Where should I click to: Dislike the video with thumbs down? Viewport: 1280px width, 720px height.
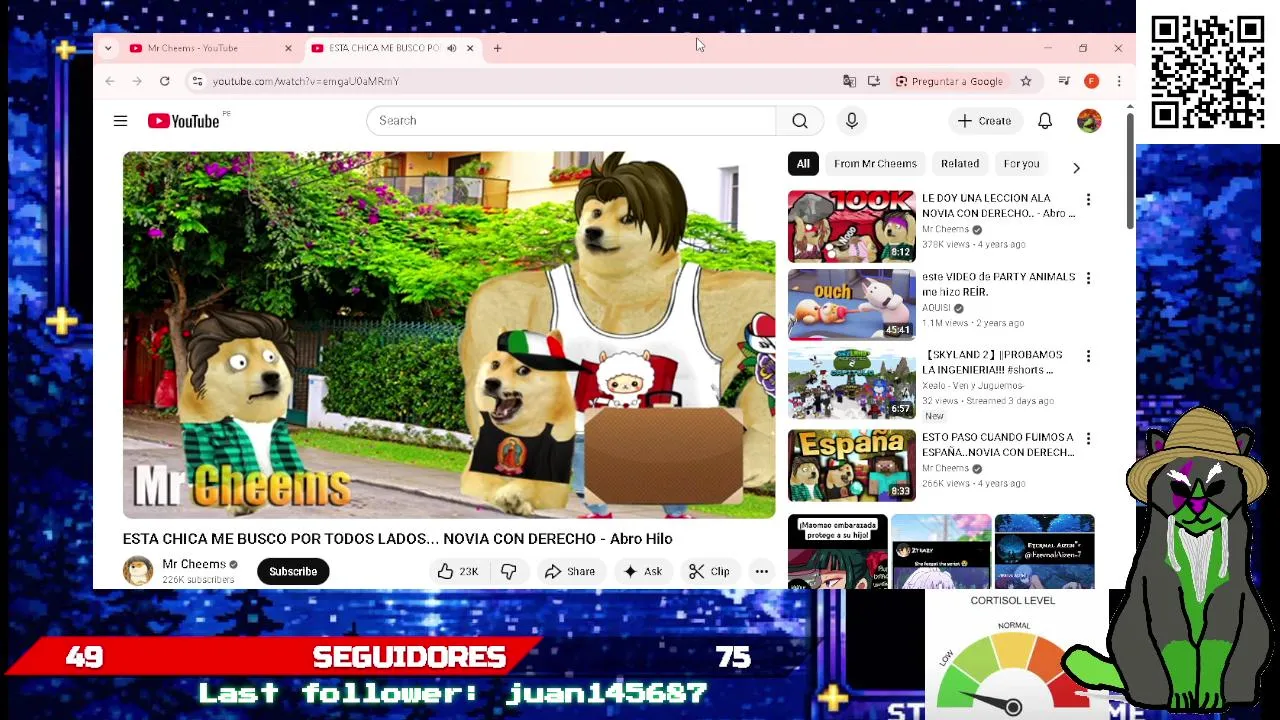[509, 571]
